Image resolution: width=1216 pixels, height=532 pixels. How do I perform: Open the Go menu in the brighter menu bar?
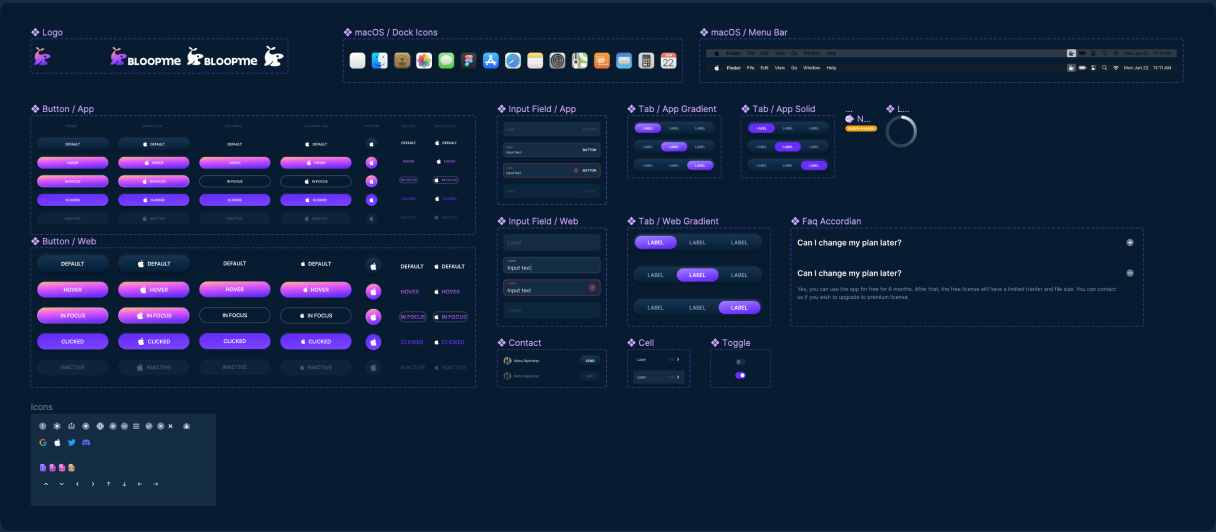794,68
